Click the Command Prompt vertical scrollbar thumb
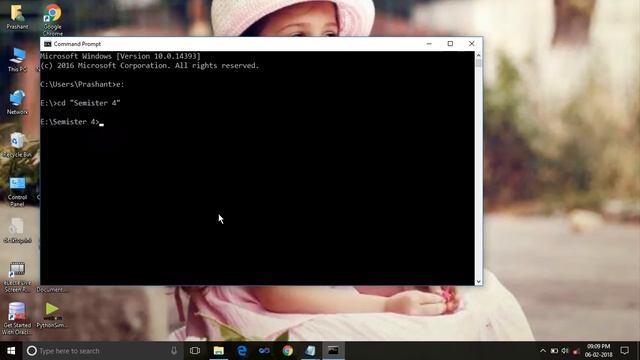Image resolution: width=640 pixels, height=360 pixels. (478, 63)
